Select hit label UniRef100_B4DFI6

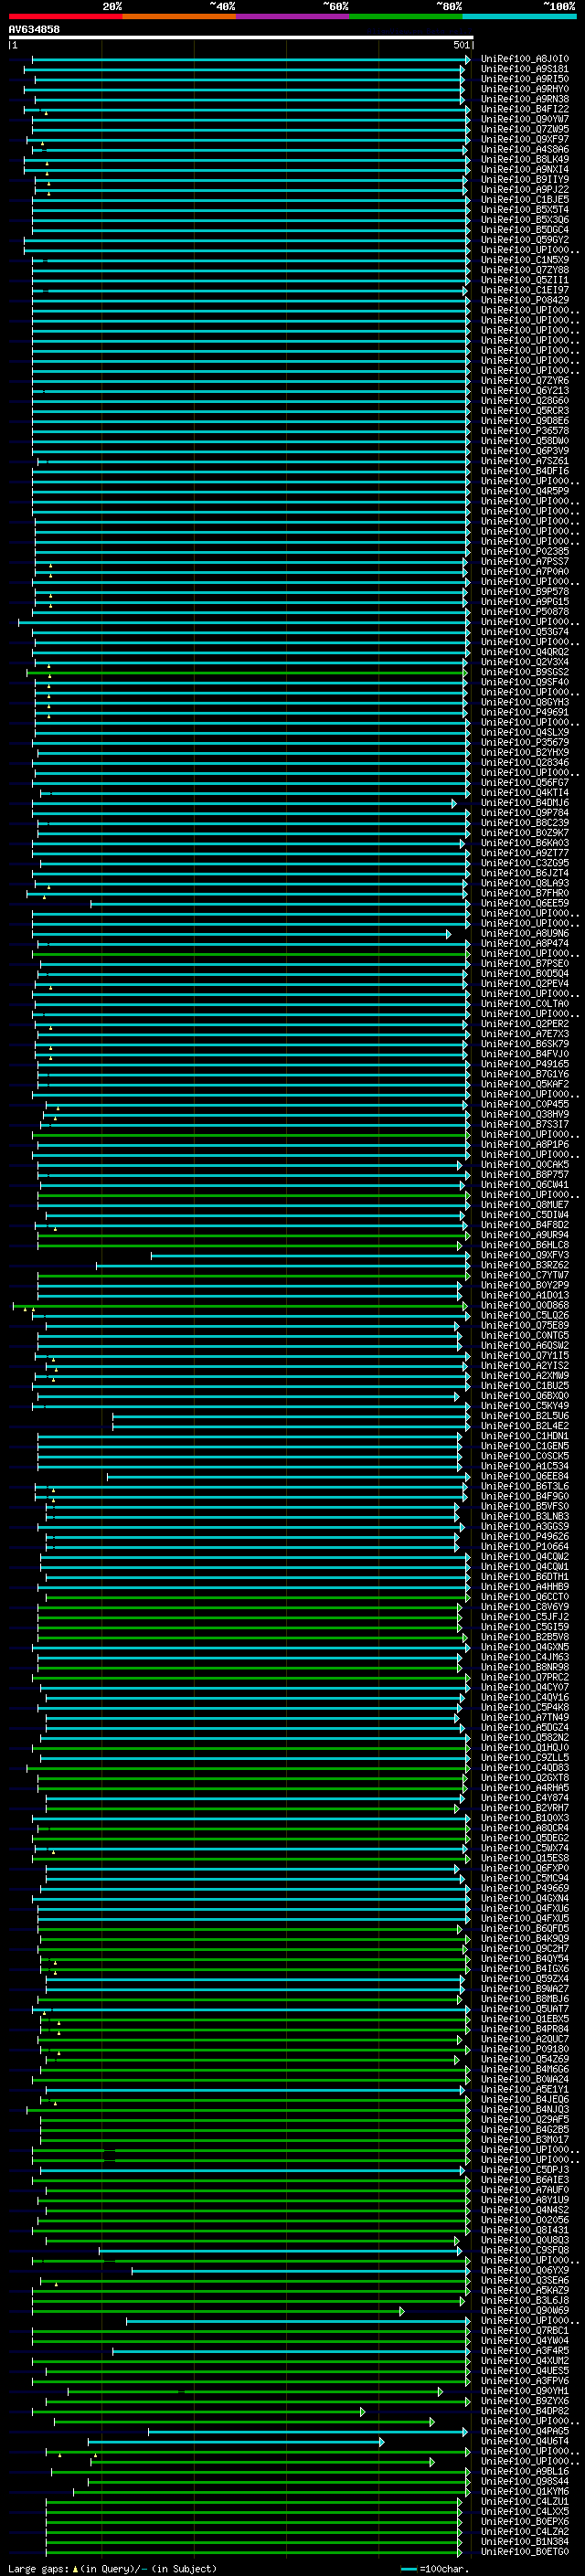(x=525, y=471)
